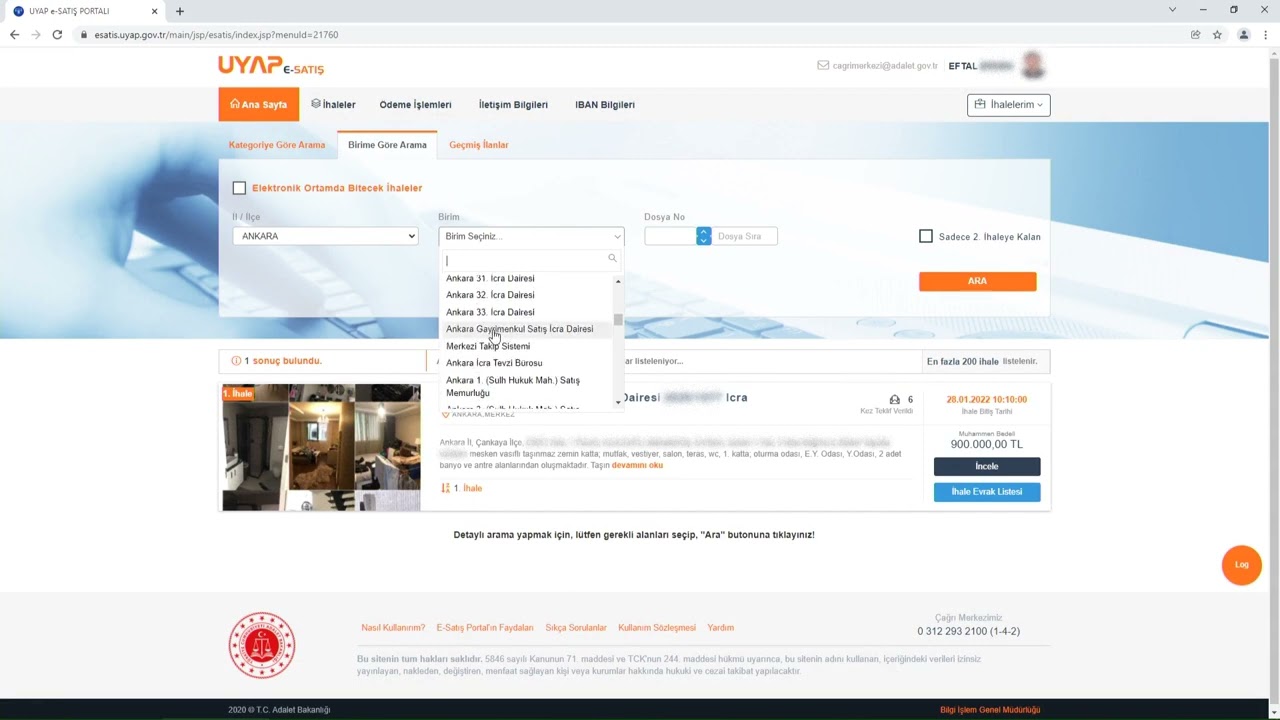Click Bilgi İşlem Genel Müdürlüğü link
1280x720 pixels.
coord(990,710)
